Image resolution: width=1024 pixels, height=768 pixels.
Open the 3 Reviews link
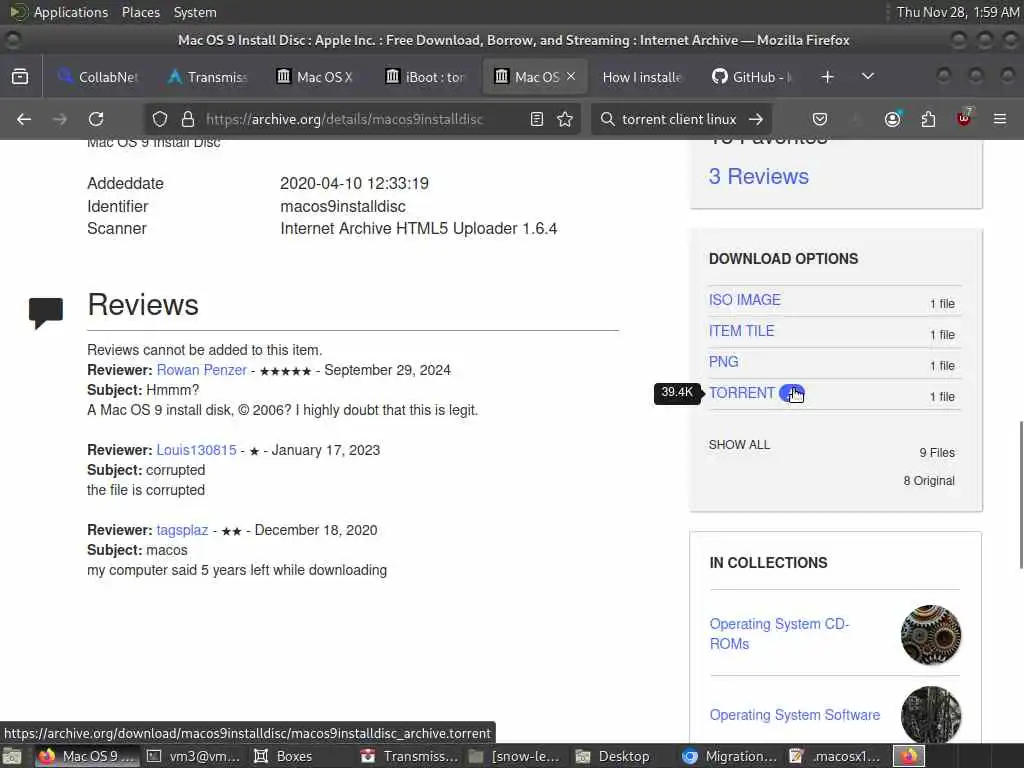(758, 176)
